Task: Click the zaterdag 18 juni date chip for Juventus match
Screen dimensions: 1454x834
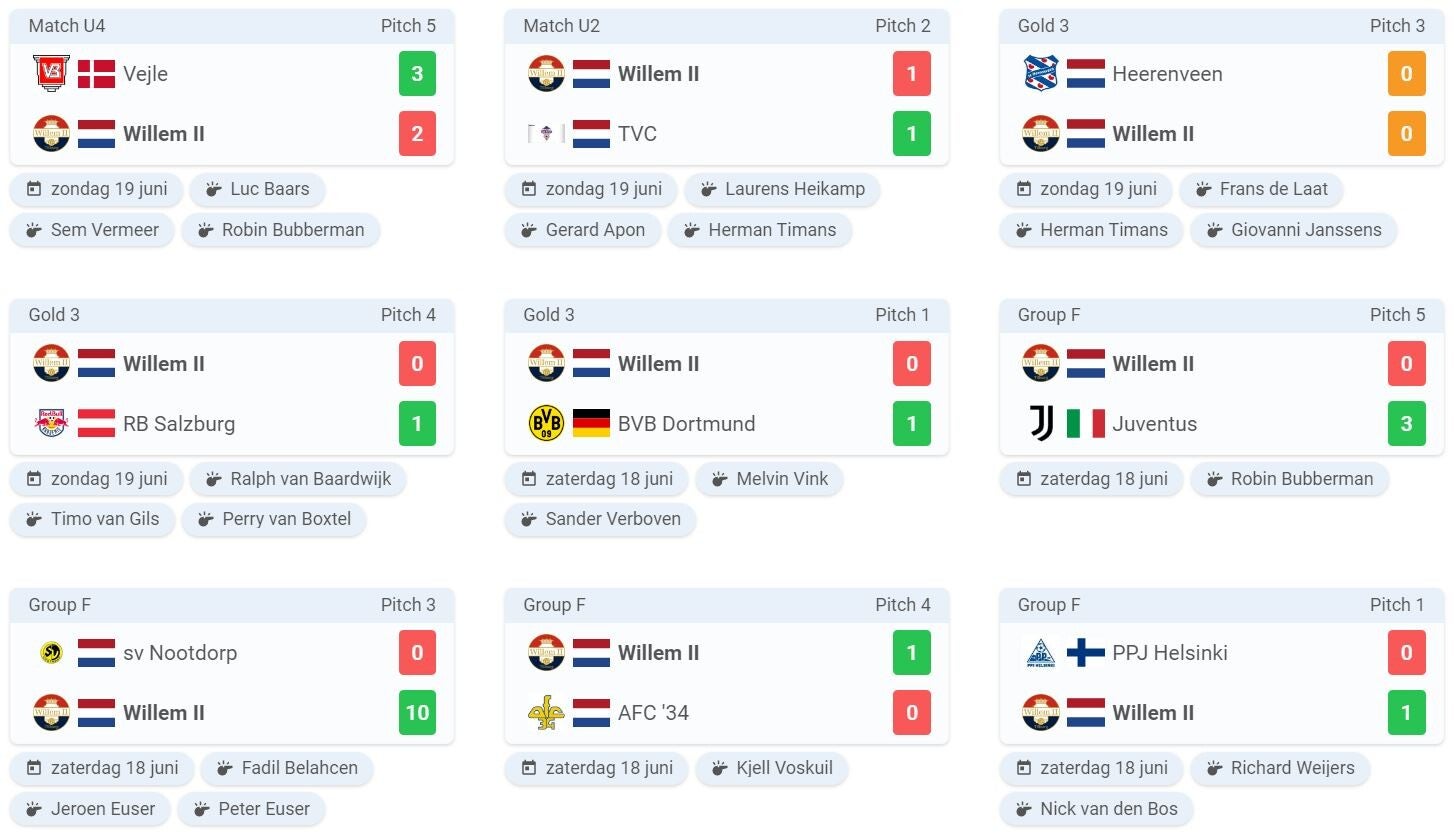Action: (x=1091, y=479)
